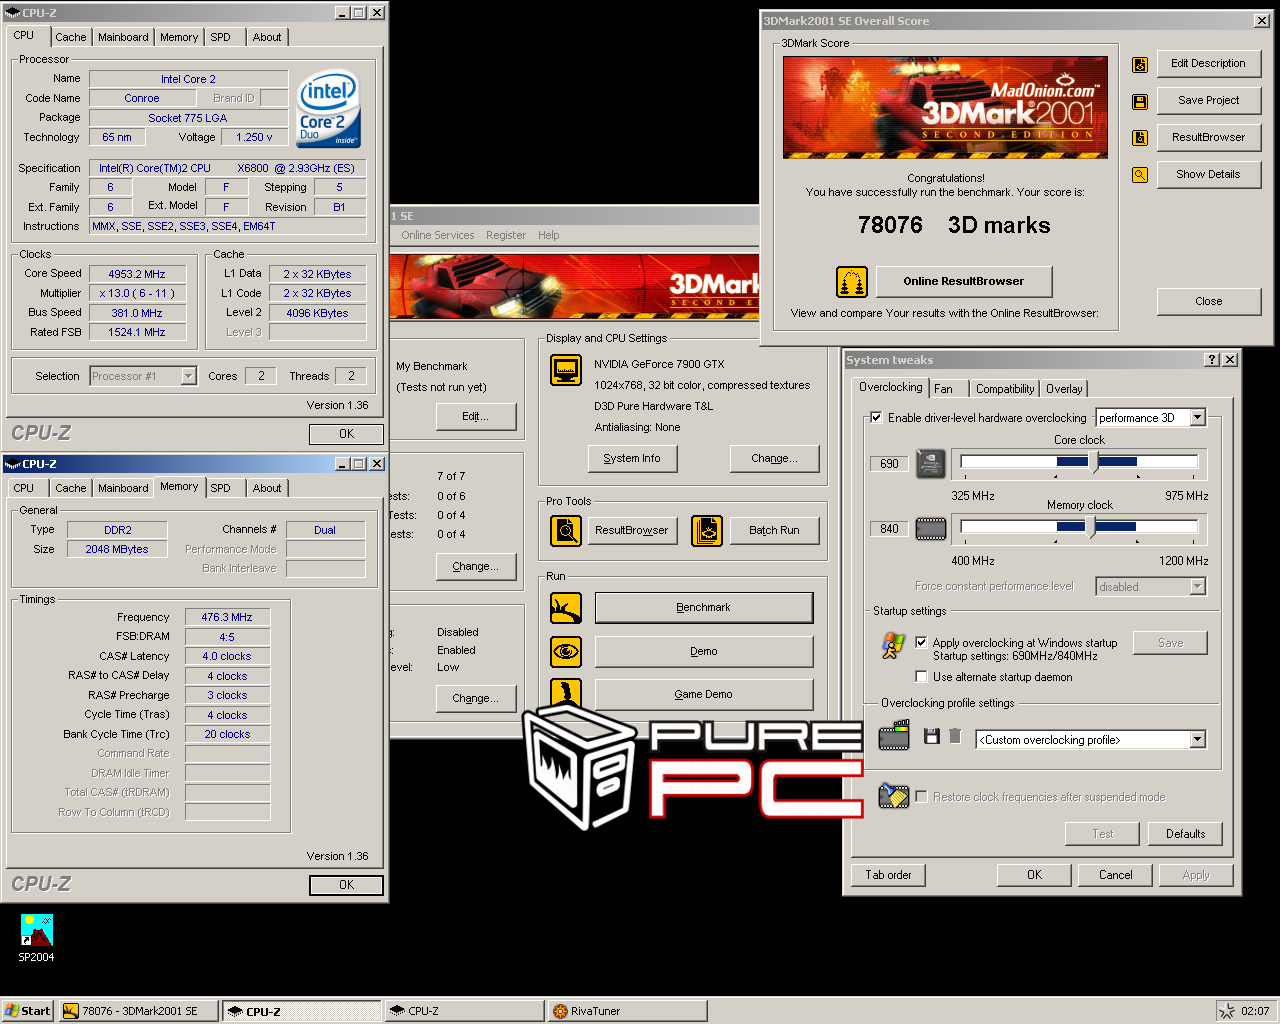Click the memory clock value field 840

tap(889, 529)
